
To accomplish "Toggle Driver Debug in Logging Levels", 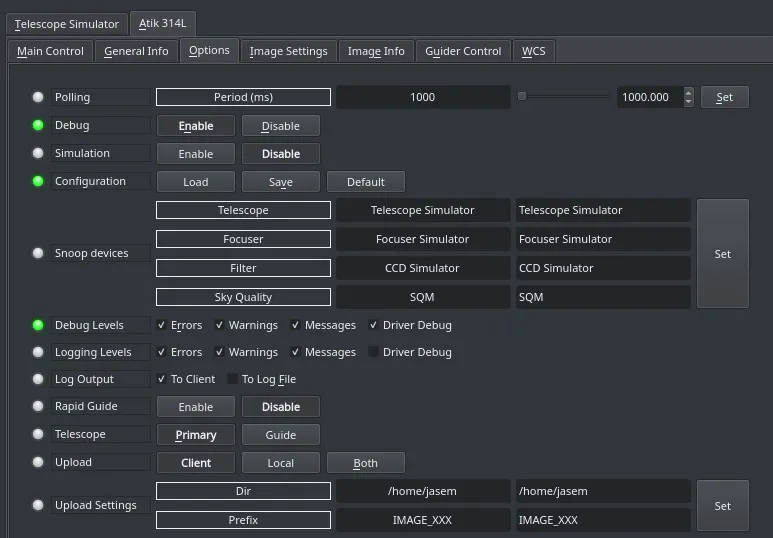I will [373, 352].
